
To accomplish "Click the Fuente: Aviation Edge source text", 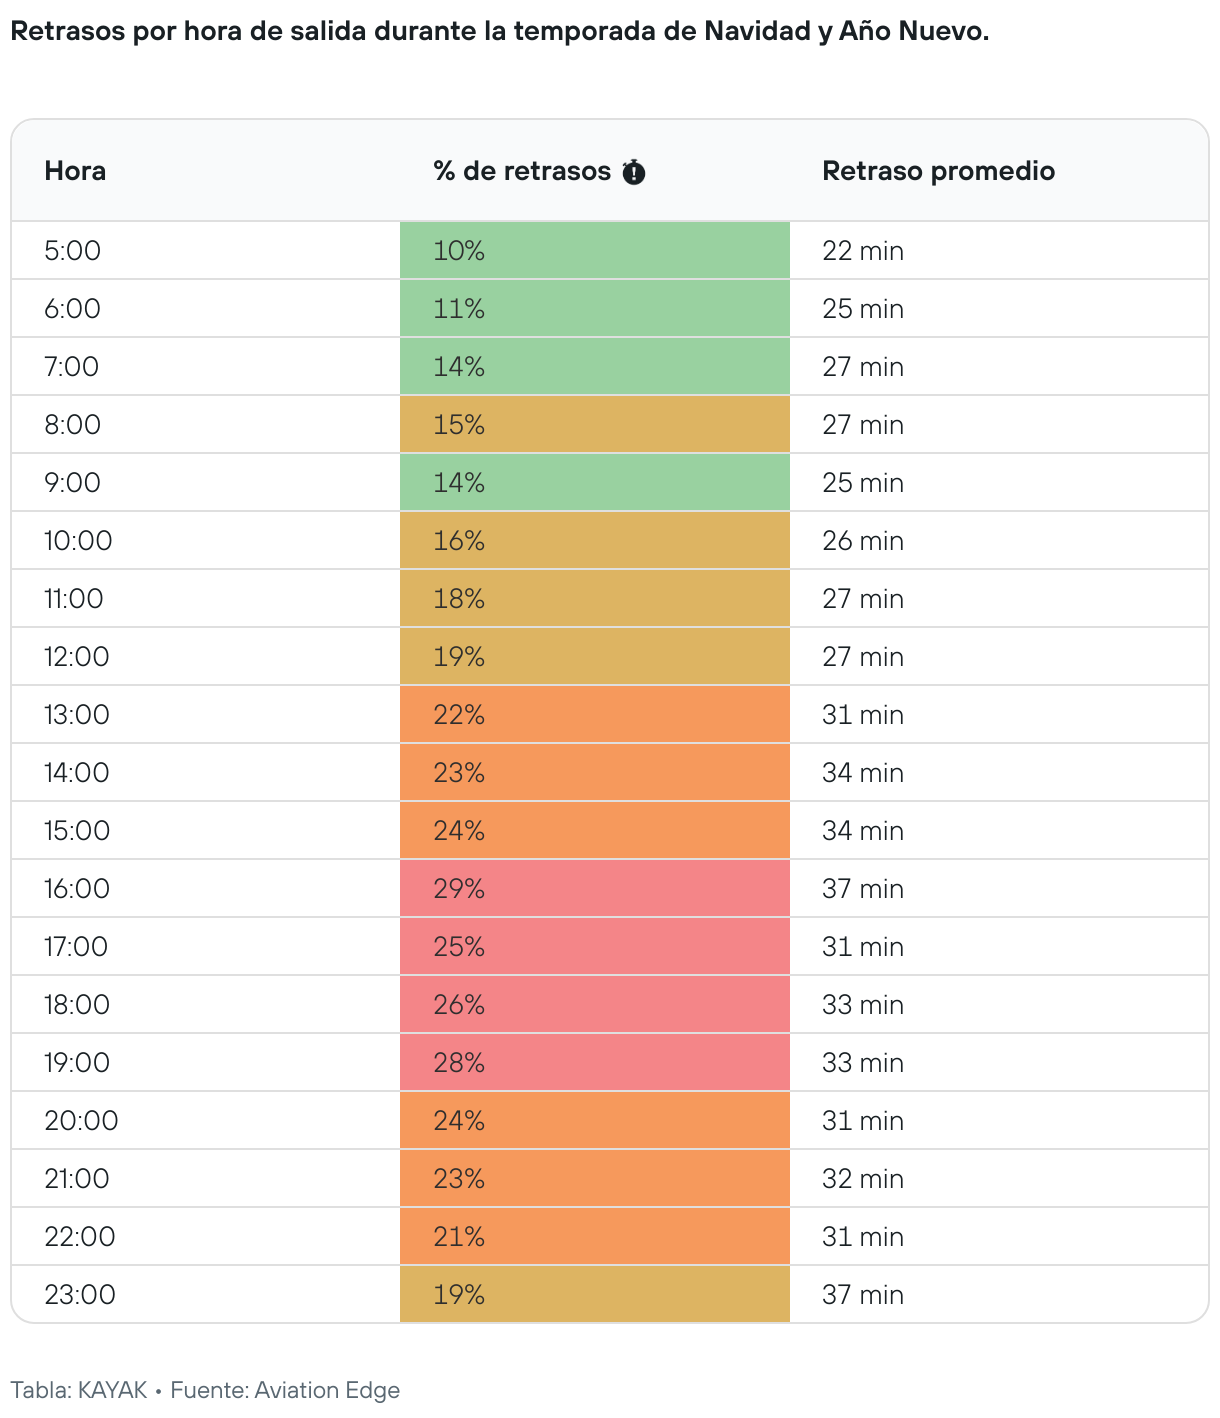I will 285,1390.
